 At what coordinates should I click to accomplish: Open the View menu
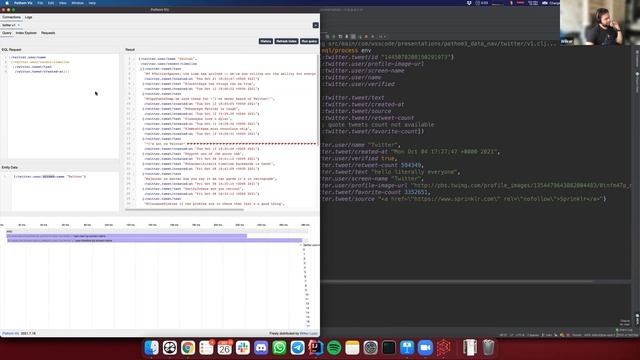(62, 3)
